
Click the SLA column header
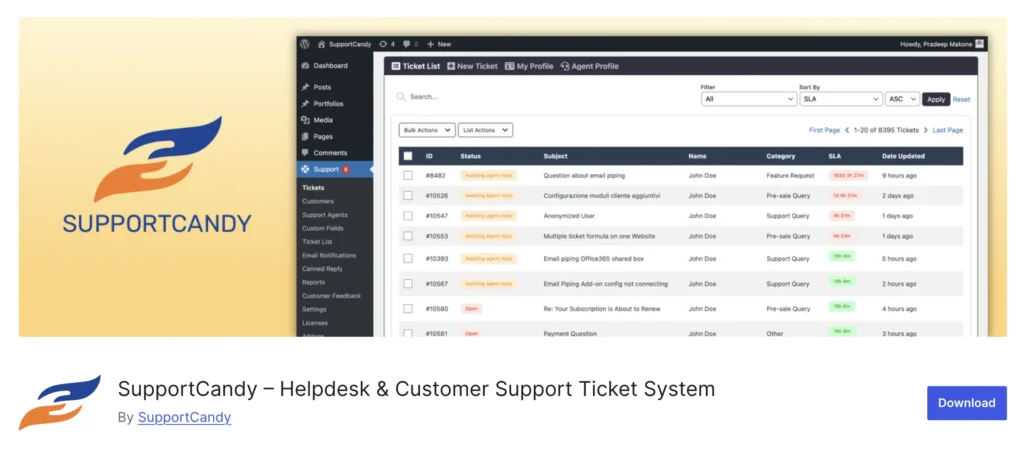pos(834,156)
